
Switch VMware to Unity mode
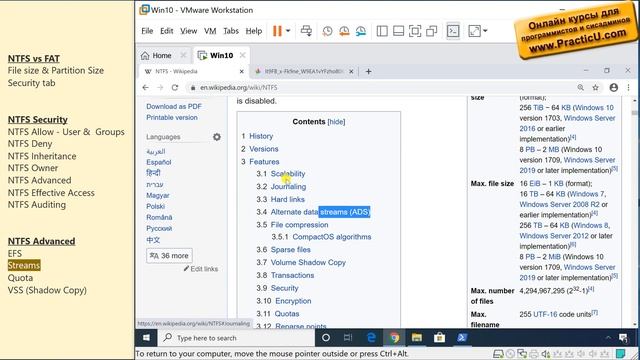pyautogui.click(x=431, y=31)
